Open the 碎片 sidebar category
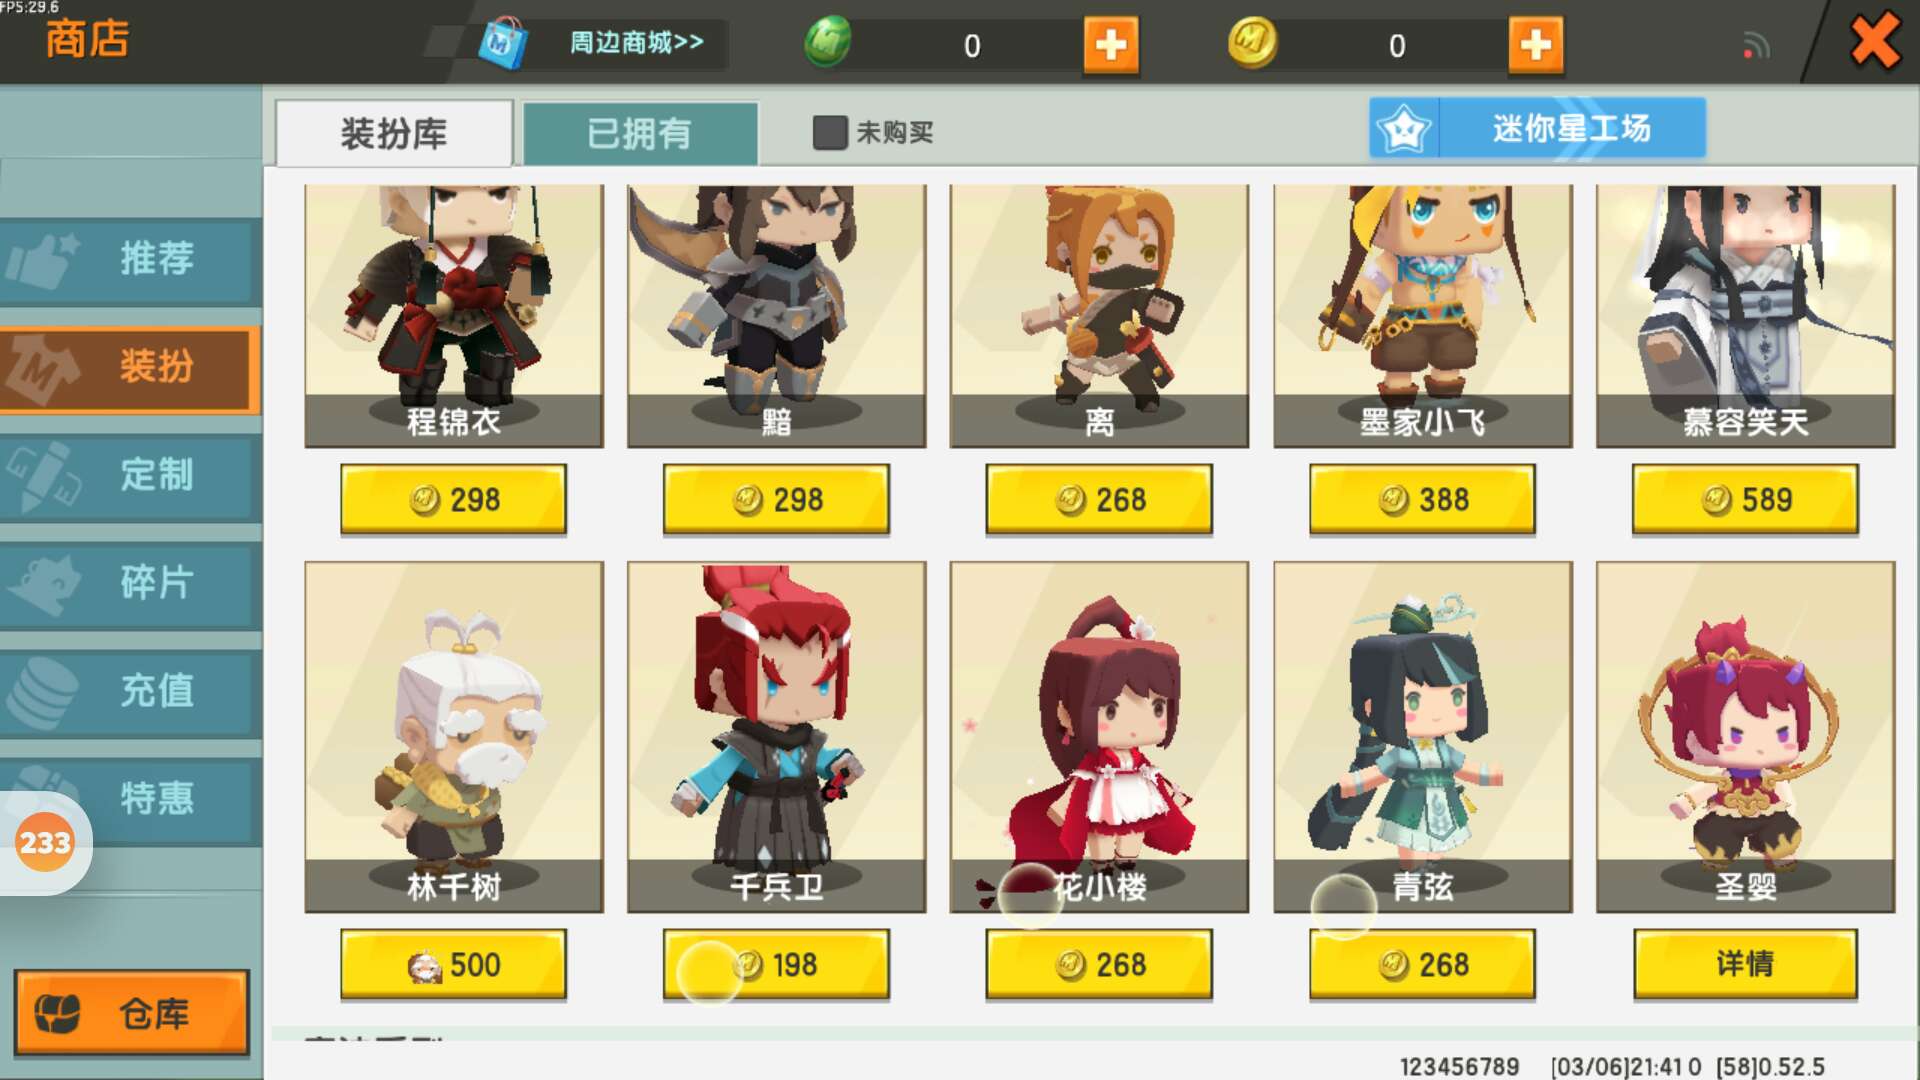The width and height of the screenshot is (1920, 1080). (131, 583)
